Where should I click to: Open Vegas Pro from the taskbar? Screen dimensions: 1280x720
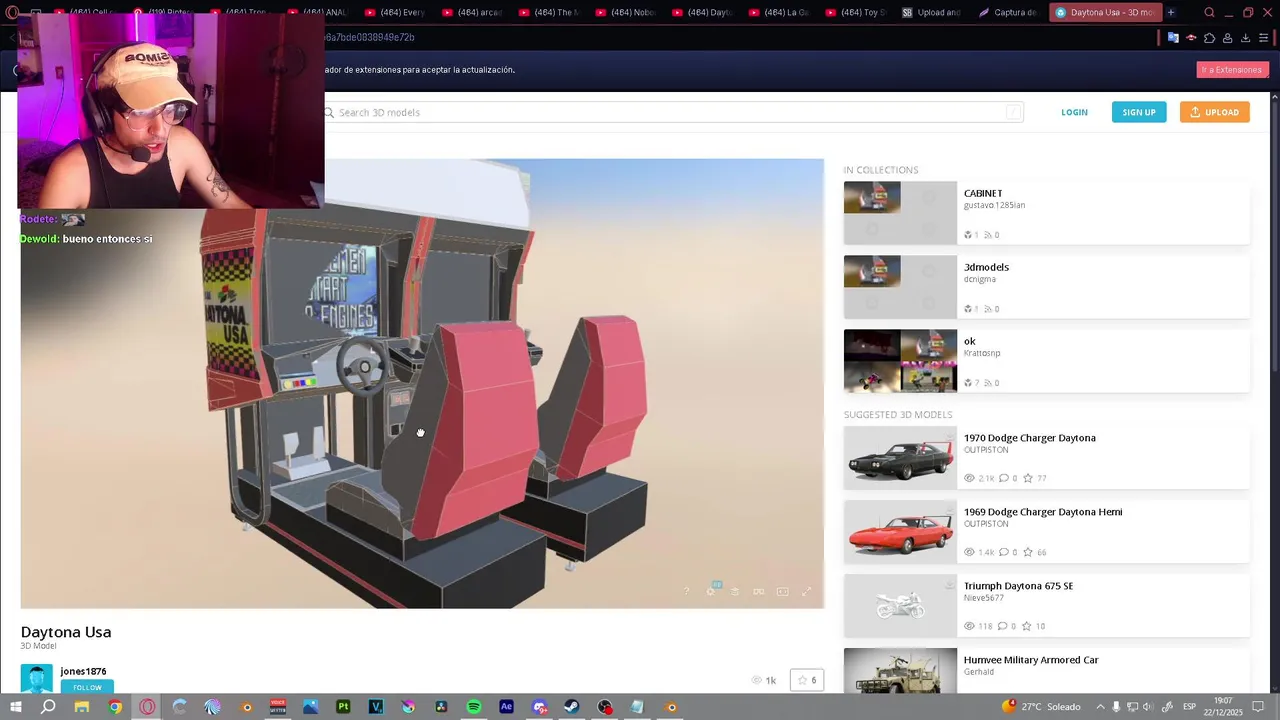(376, 707)
